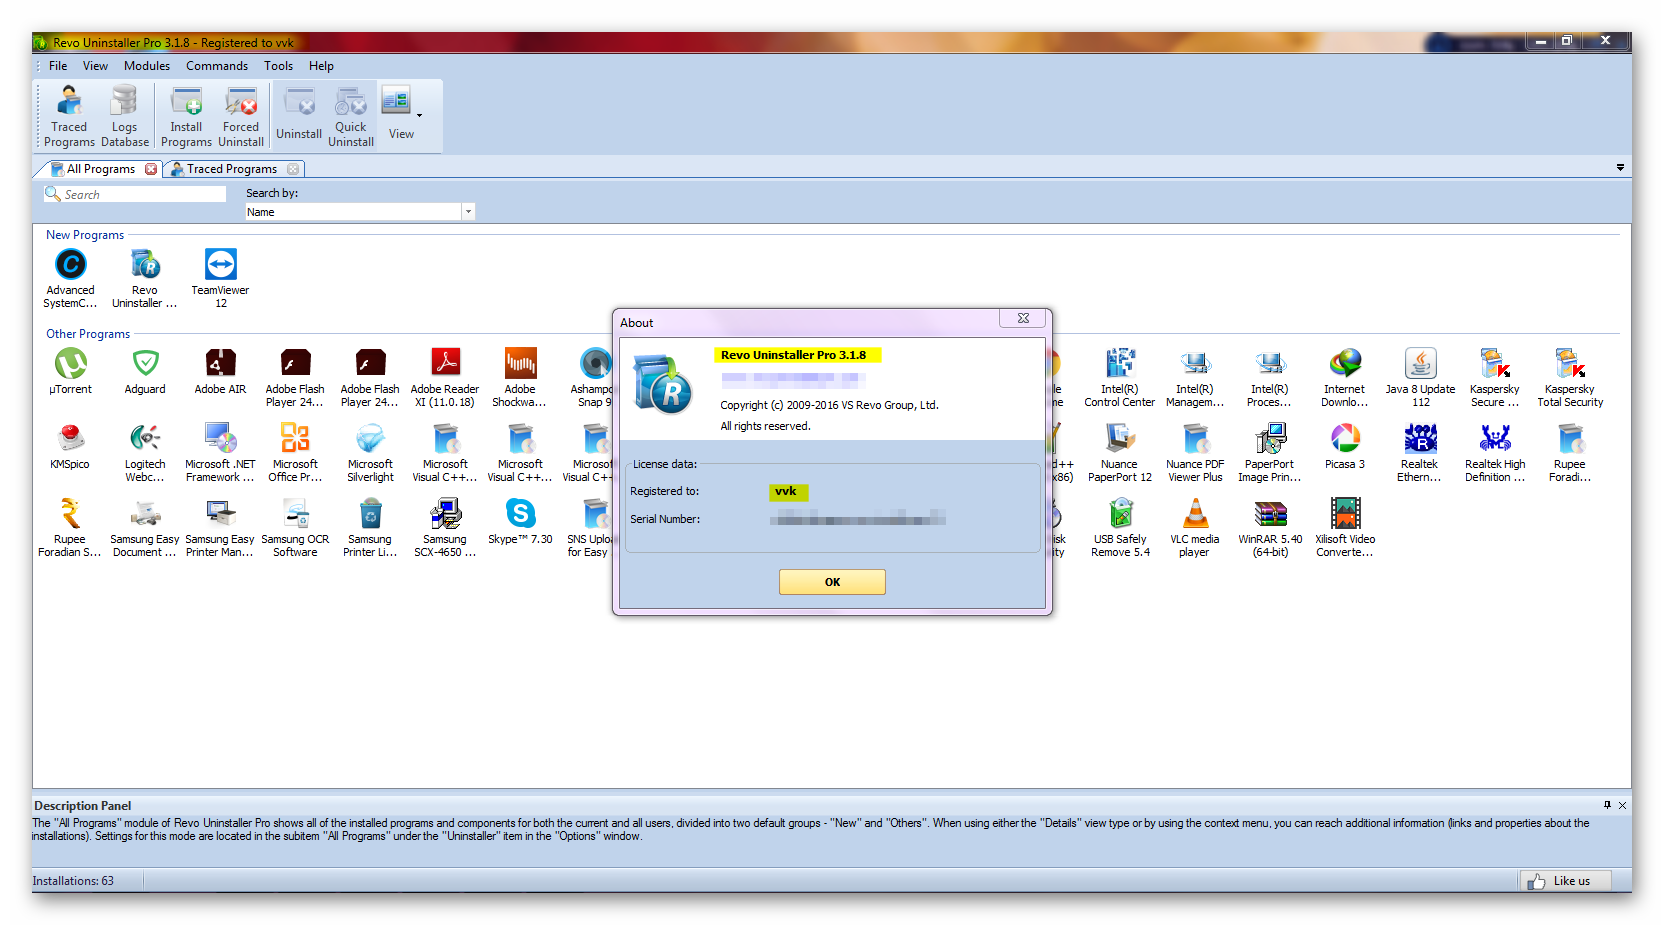Viewport: 1664px width, 925px height.
Task: Click the program Search field
Action: click(135, 194)
